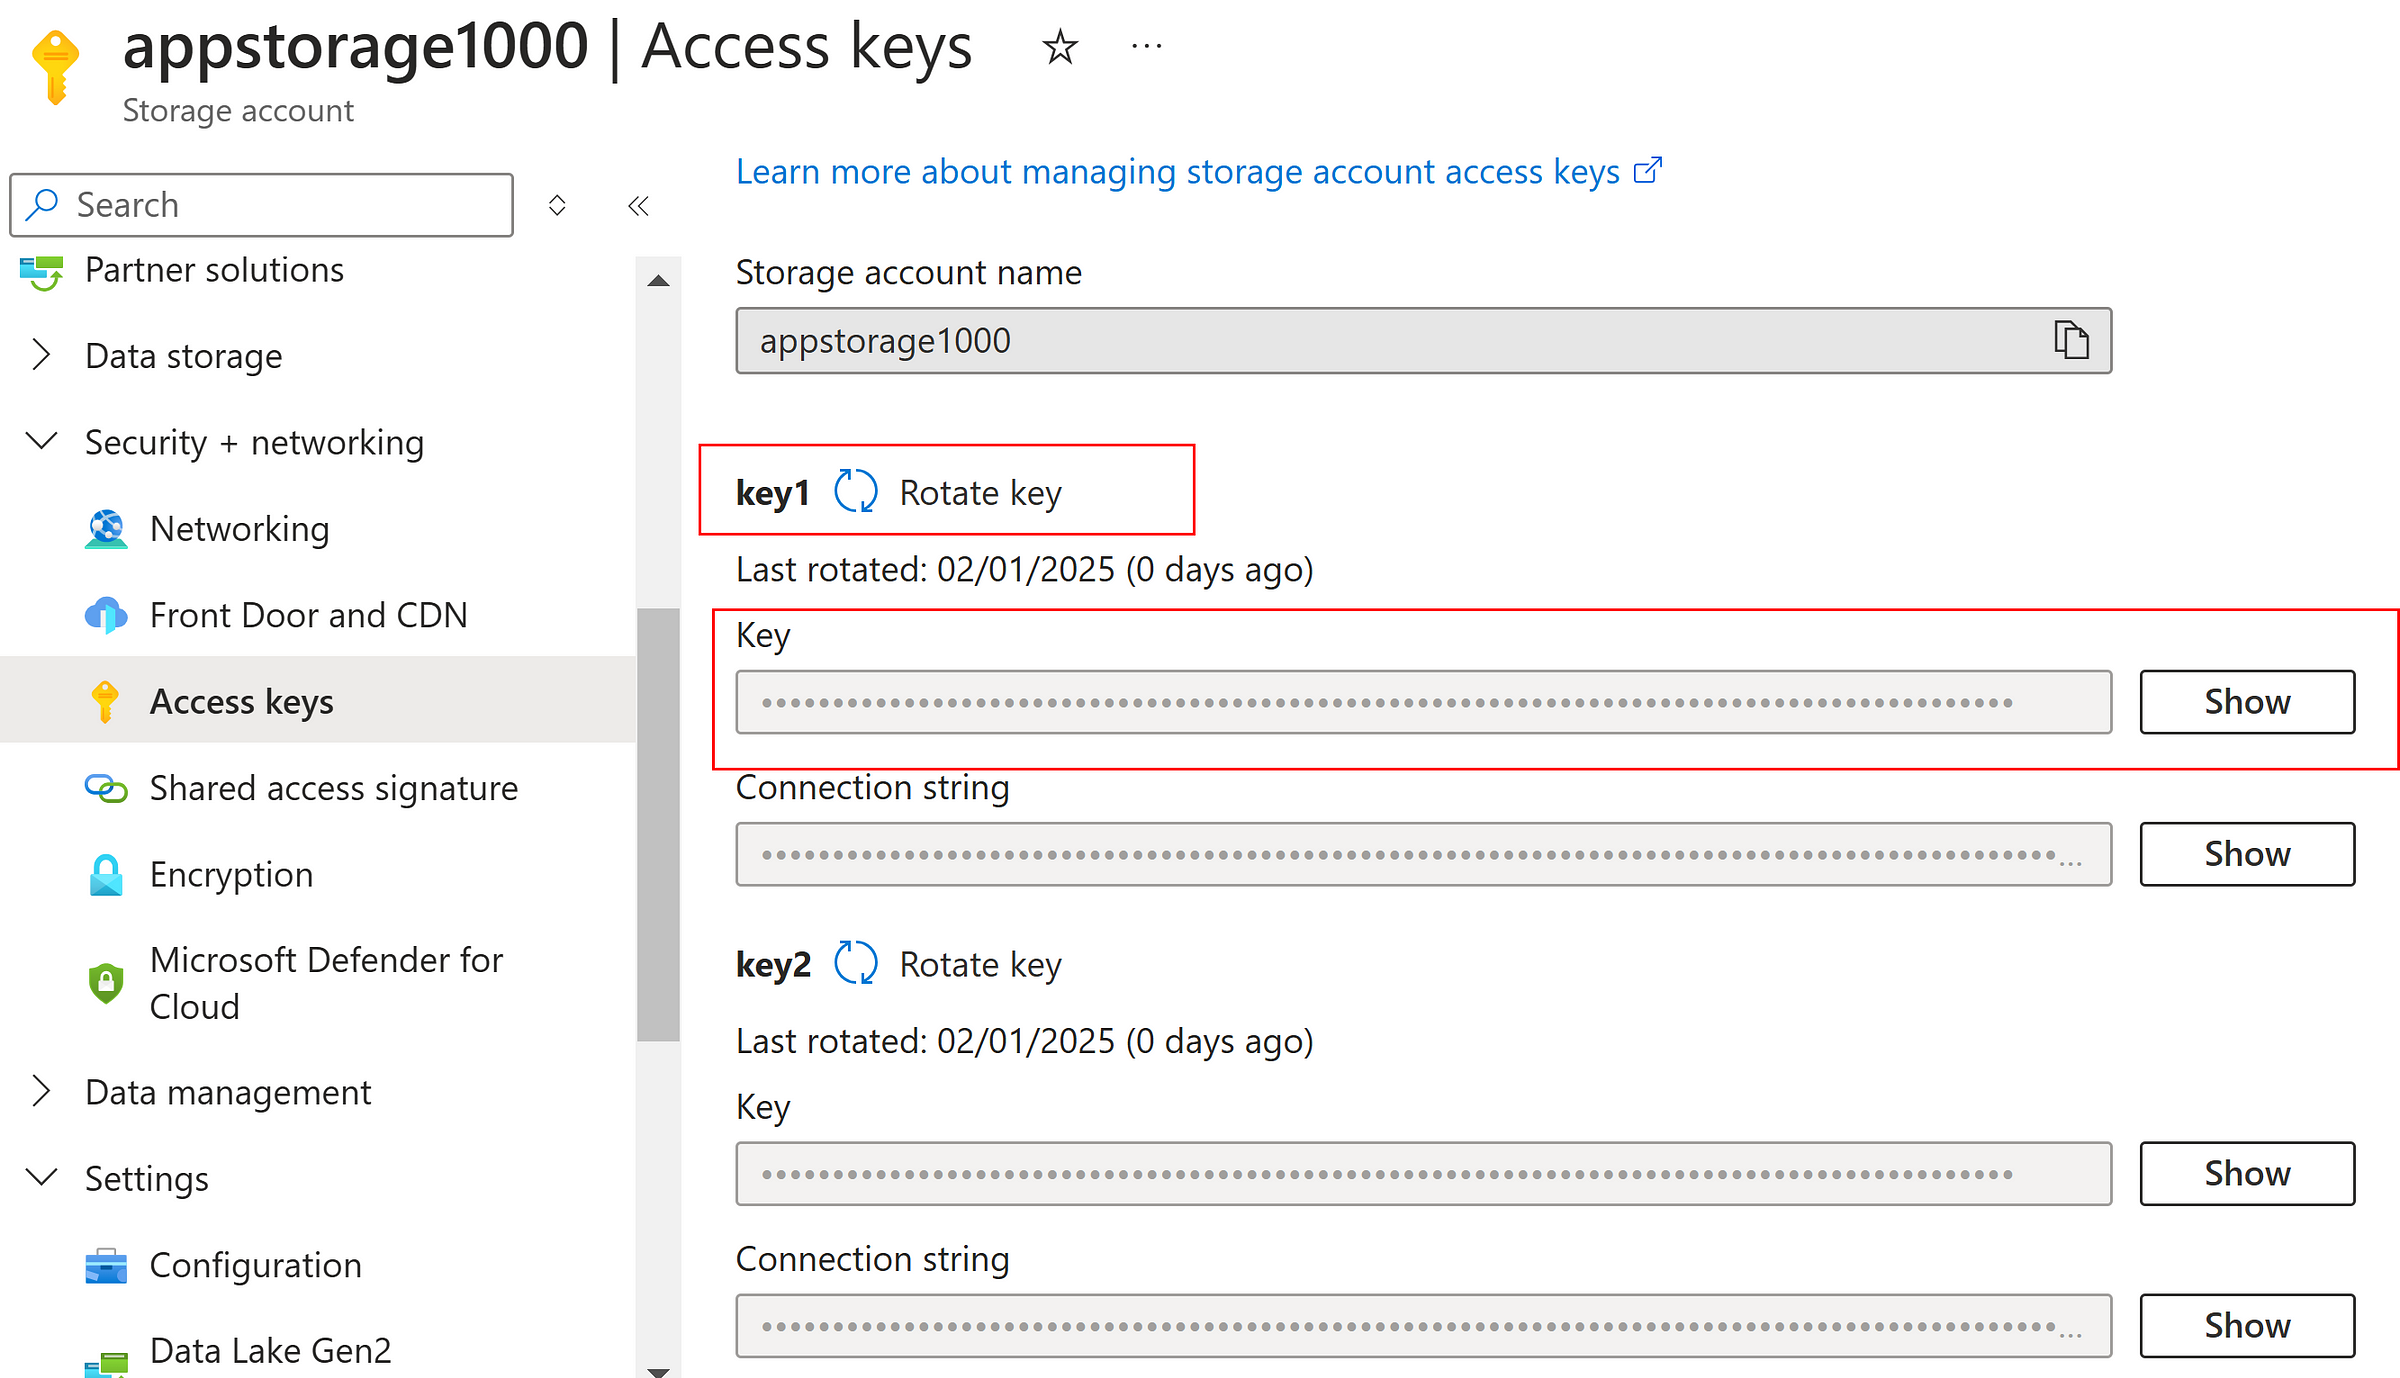This screenshot has width=2400, height=1378.
Task: Collapse the sidebar with the double chevron
Action: 638,206
